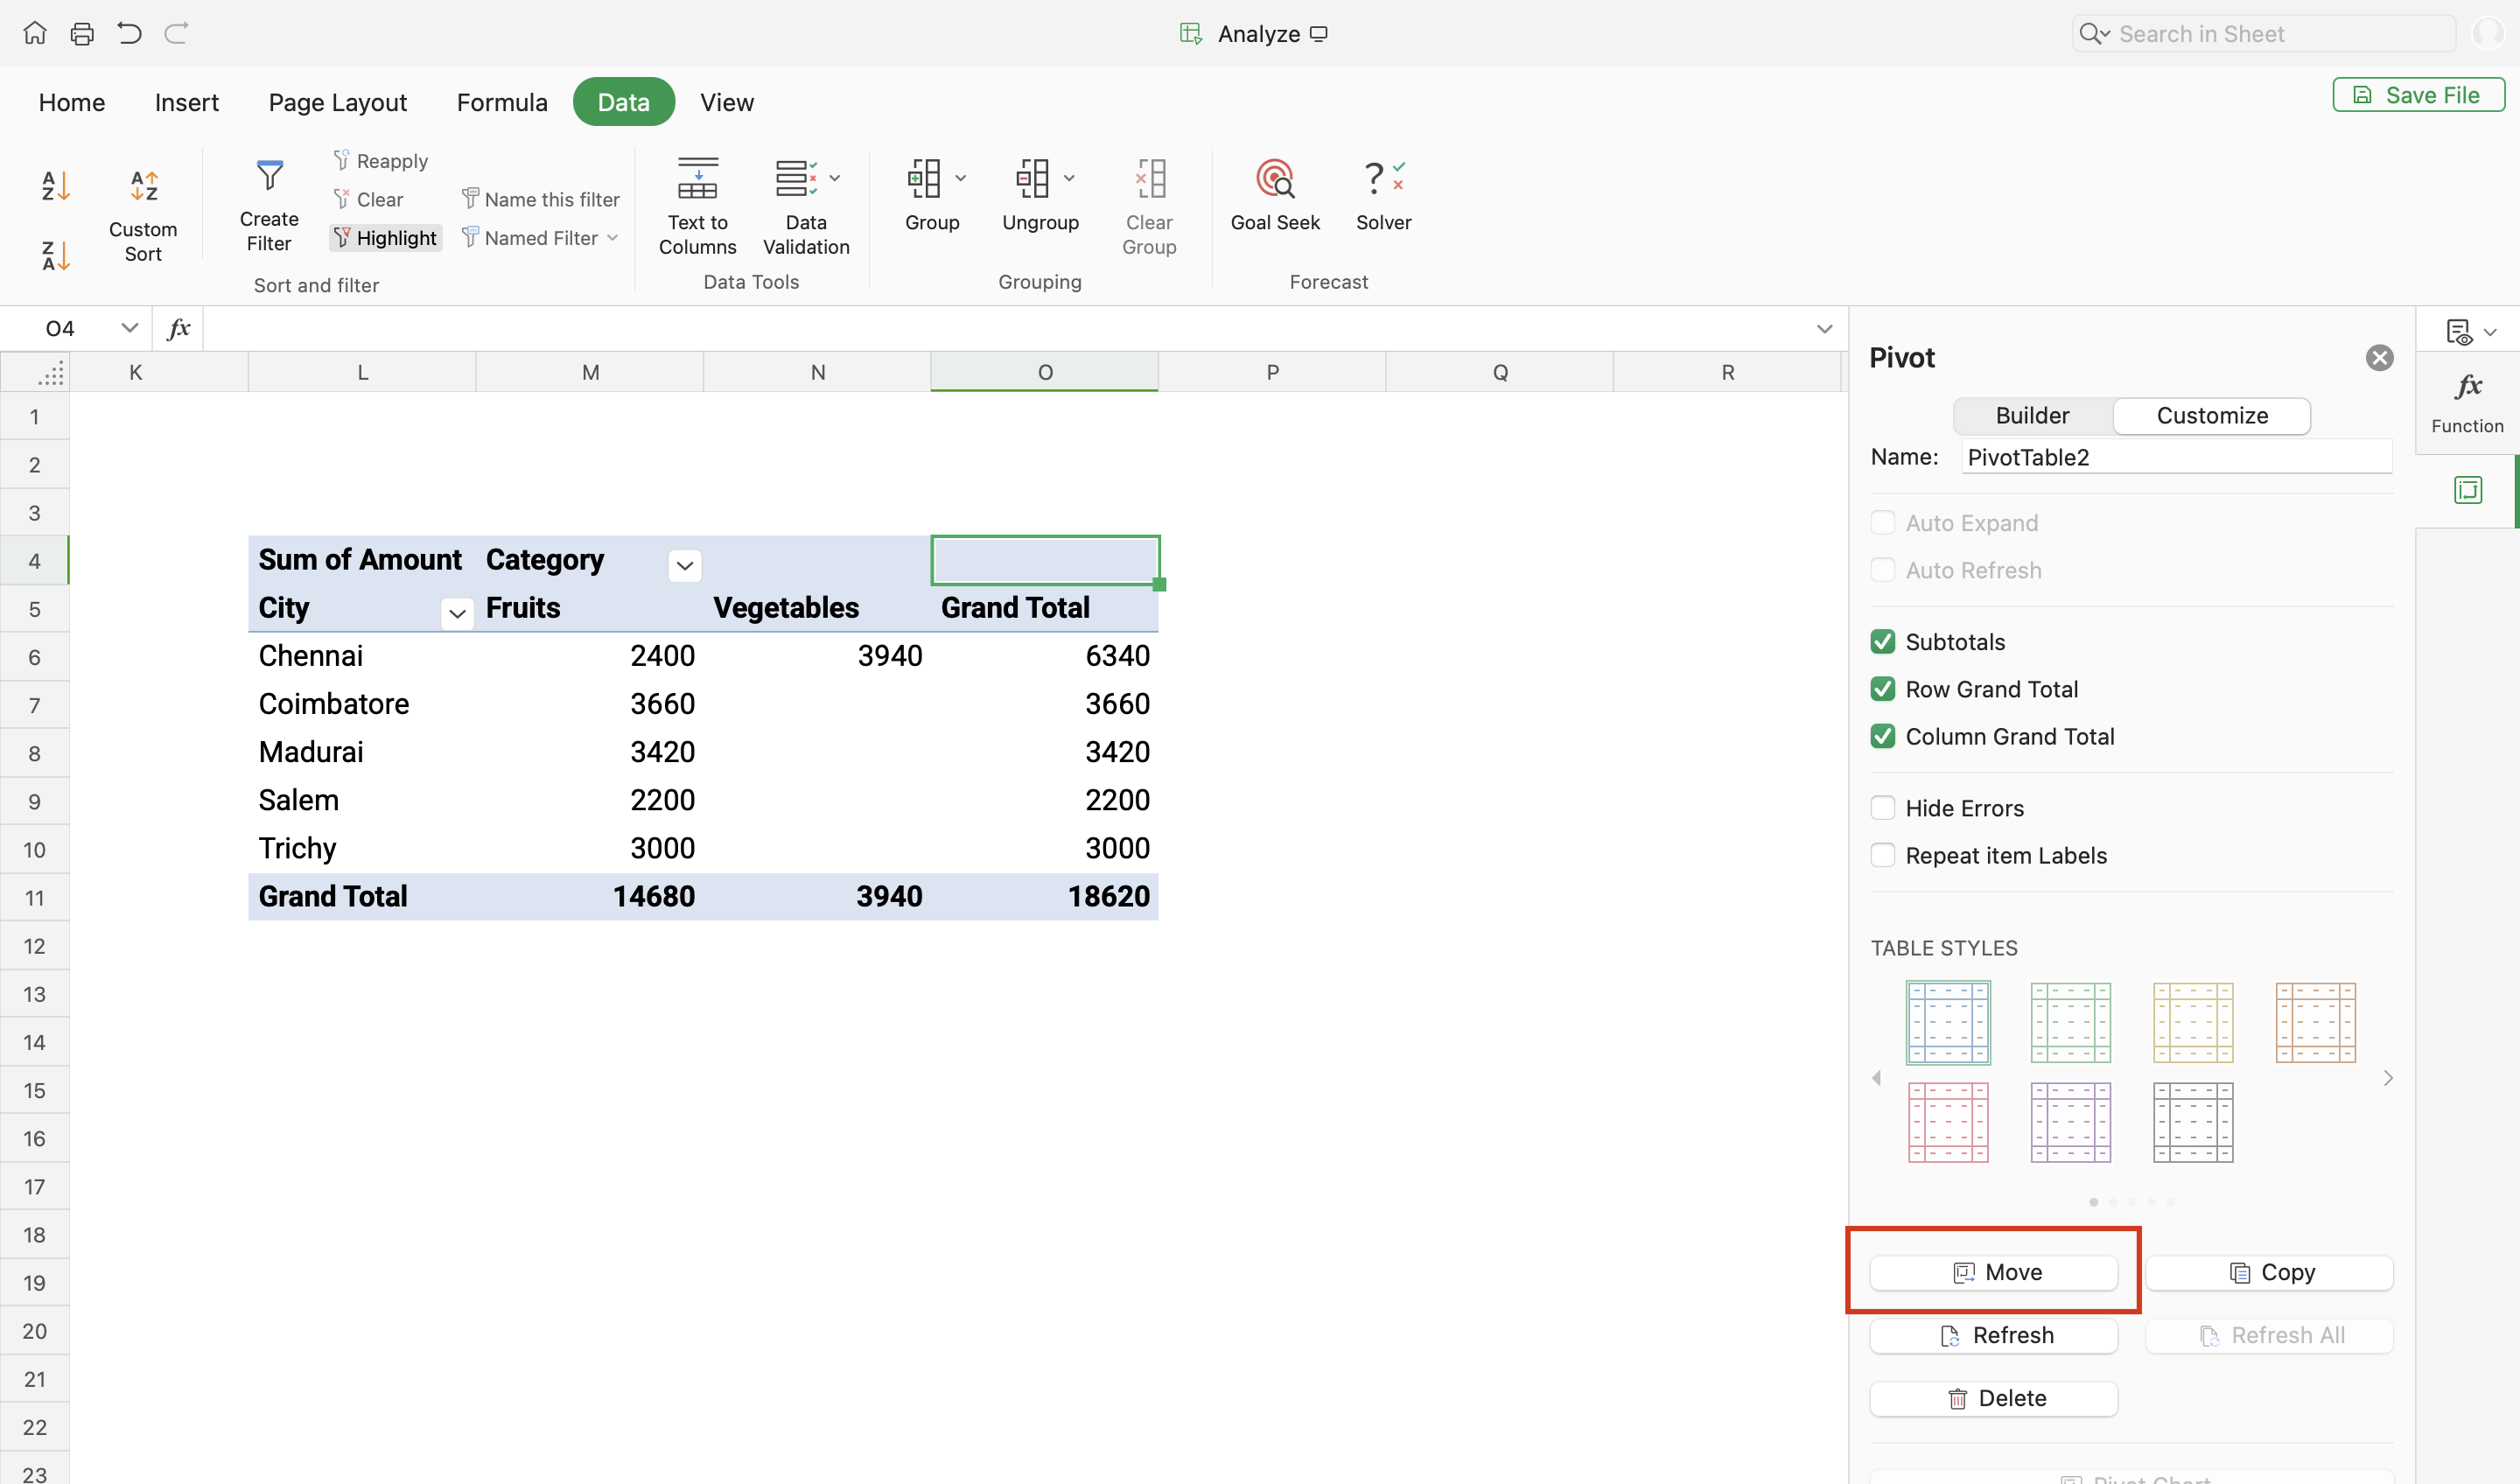Uncheck the Subtotals checkbox

1882,642
